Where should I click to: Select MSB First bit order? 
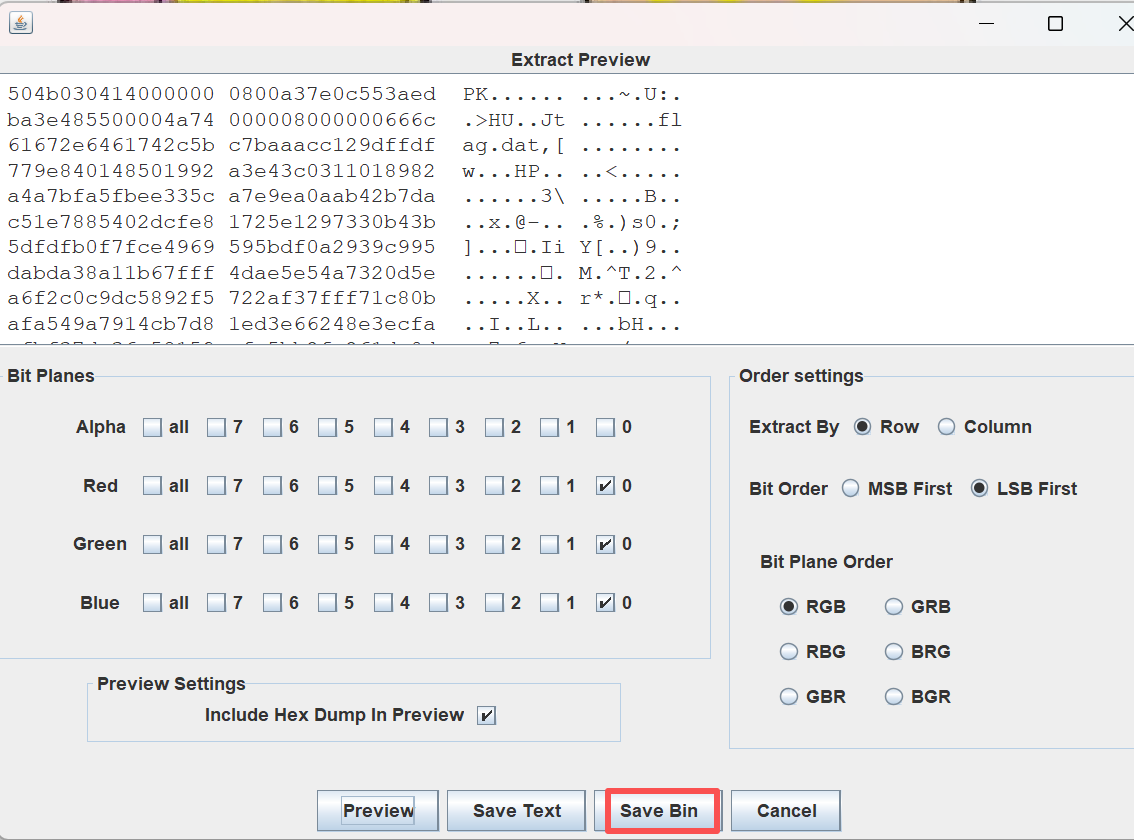point(851,489)
